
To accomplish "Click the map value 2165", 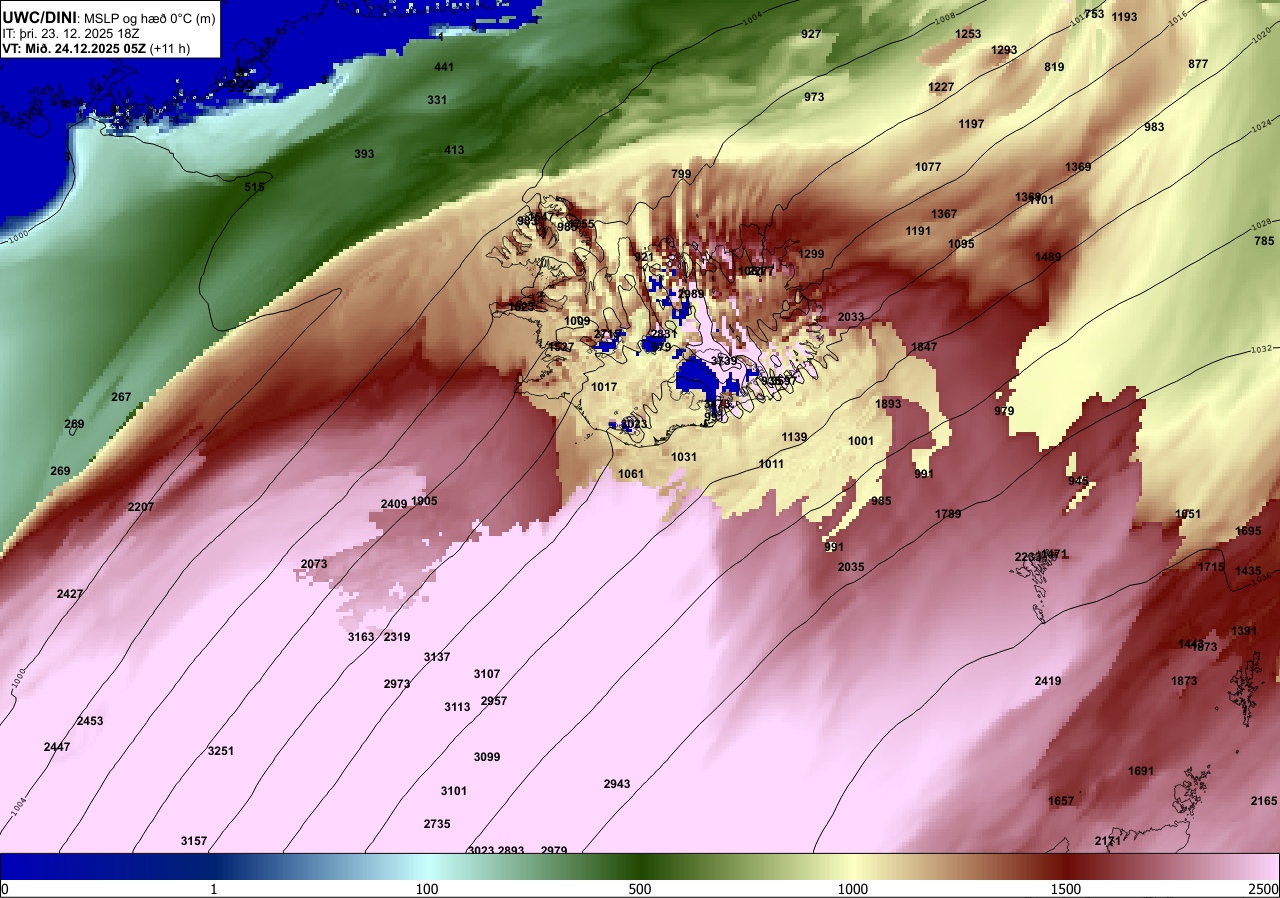I will [1264, 801].
